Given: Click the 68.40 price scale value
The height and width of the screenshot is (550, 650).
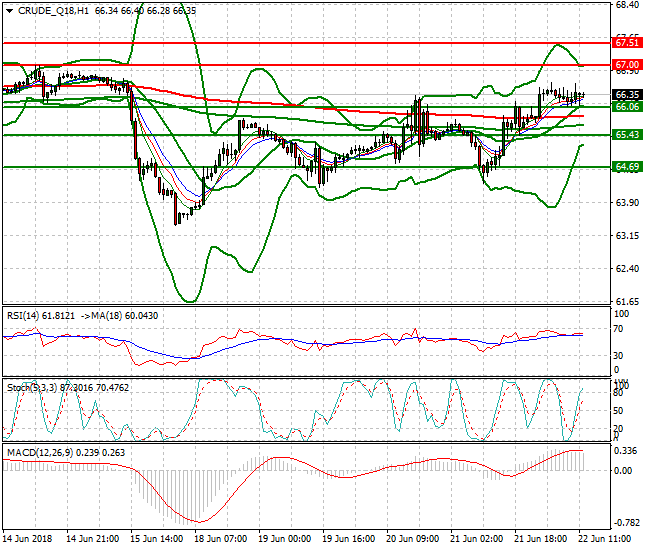Looking at the screenshot, I should tap(627, 5).
